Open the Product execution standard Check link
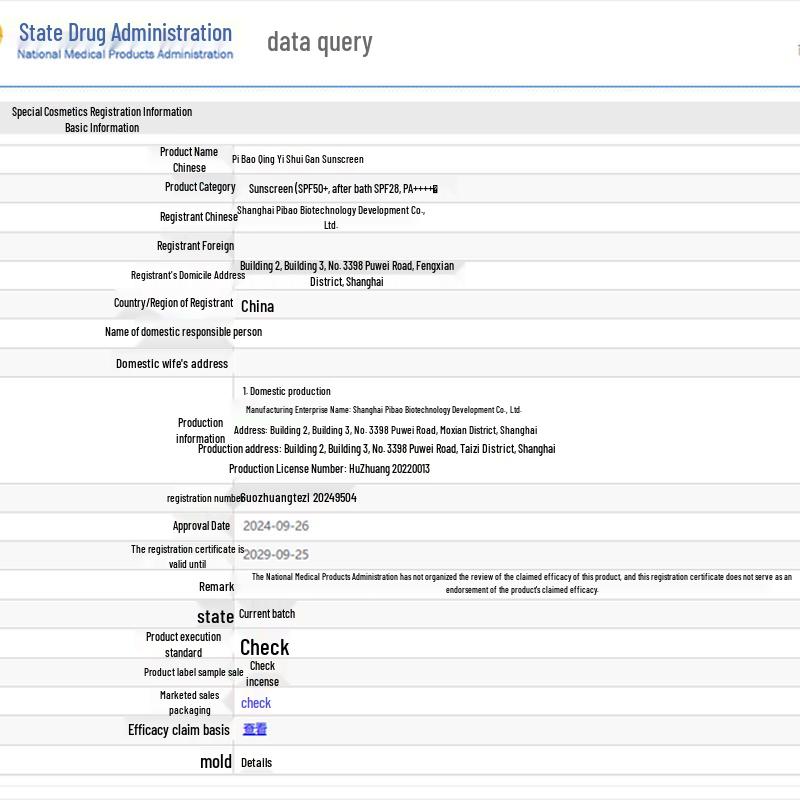 [x=264, y=647]
